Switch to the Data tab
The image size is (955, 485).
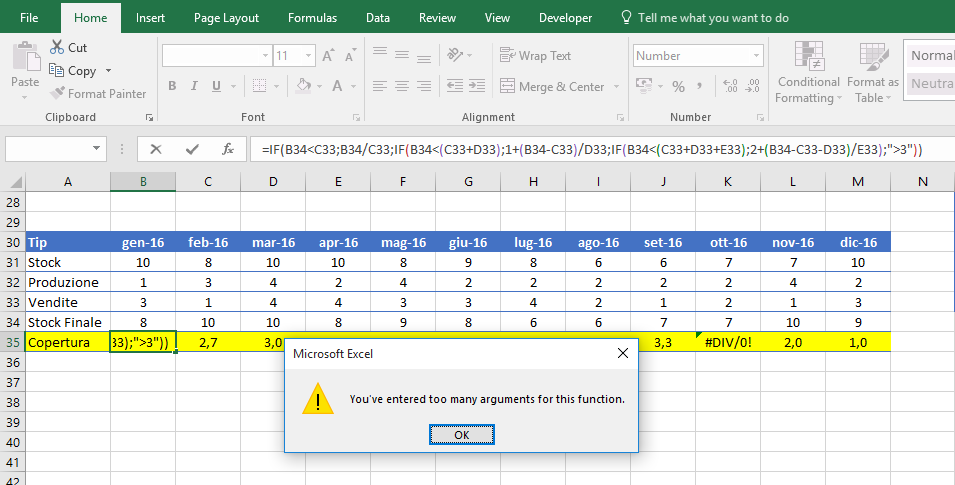pos(378,18)
